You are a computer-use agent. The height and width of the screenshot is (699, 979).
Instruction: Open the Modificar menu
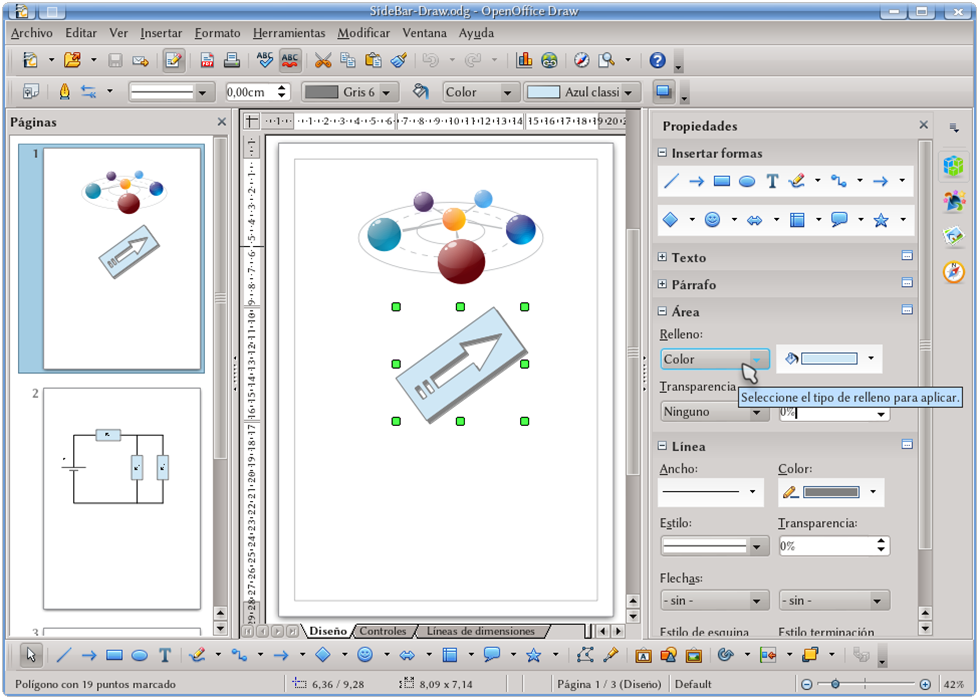pyautogui.click(x=363, y=33)
